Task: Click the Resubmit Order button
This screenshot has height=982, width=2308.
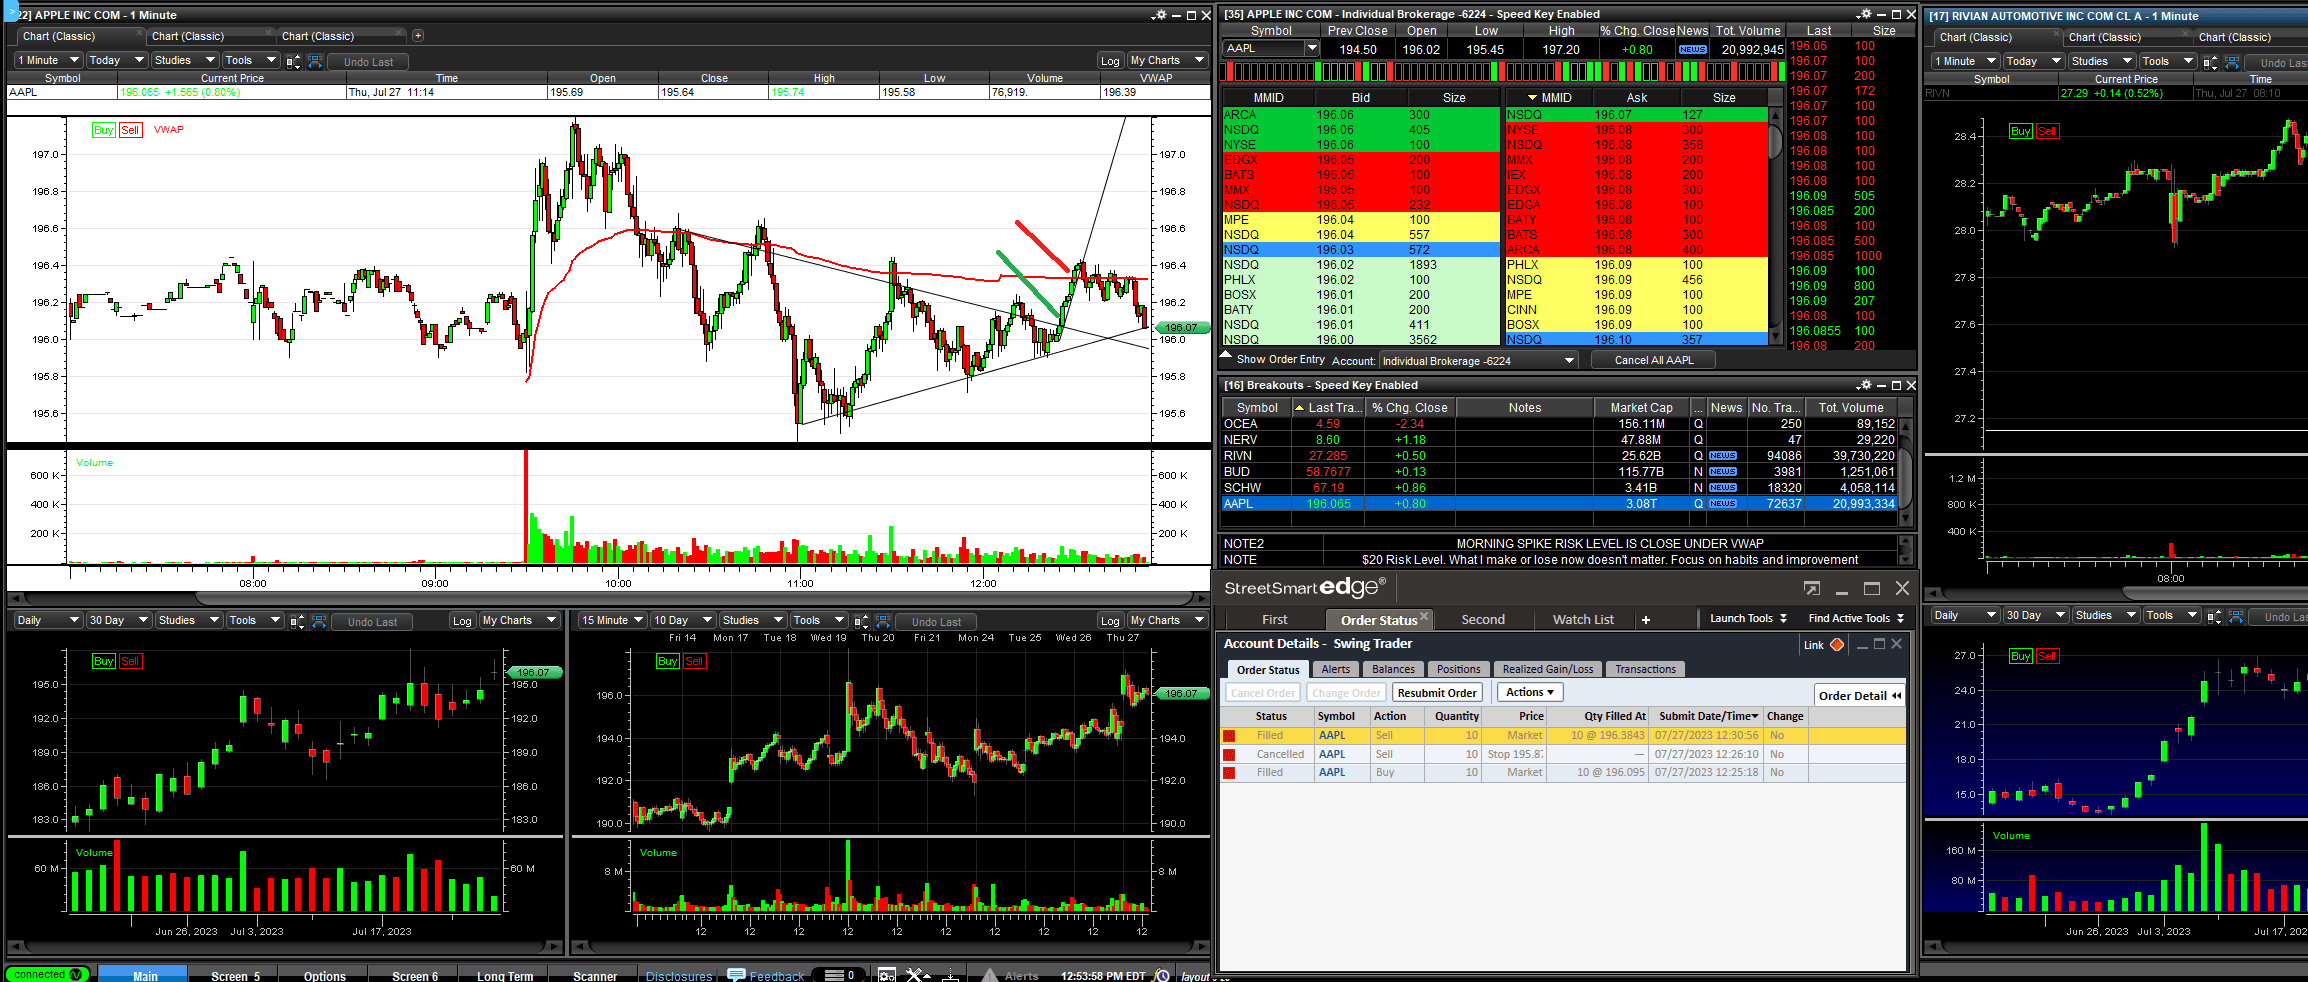Action: coord(1437,693)
